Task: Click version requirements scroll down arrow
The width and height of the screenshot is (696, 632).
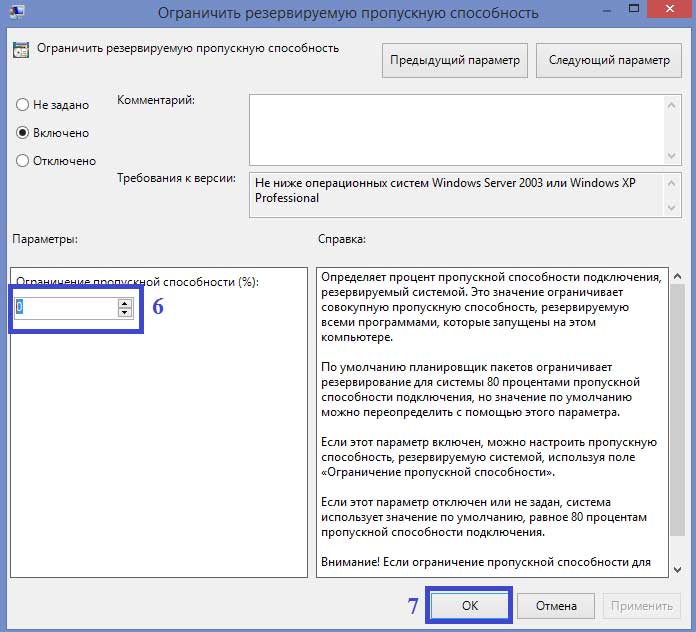Action: (x=673, y=207)
